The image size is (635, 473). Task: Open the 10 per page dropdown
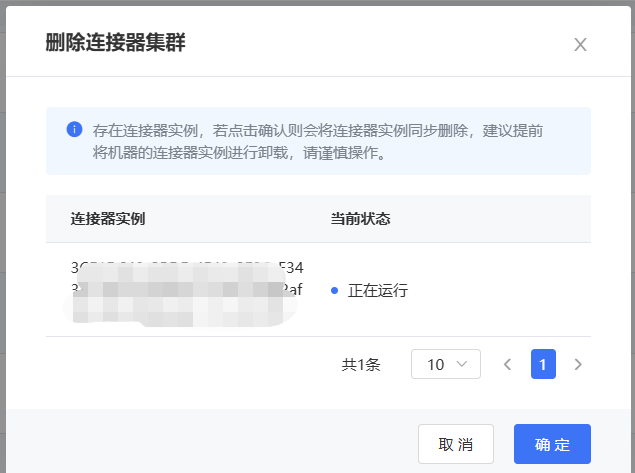tap(445, 365)
